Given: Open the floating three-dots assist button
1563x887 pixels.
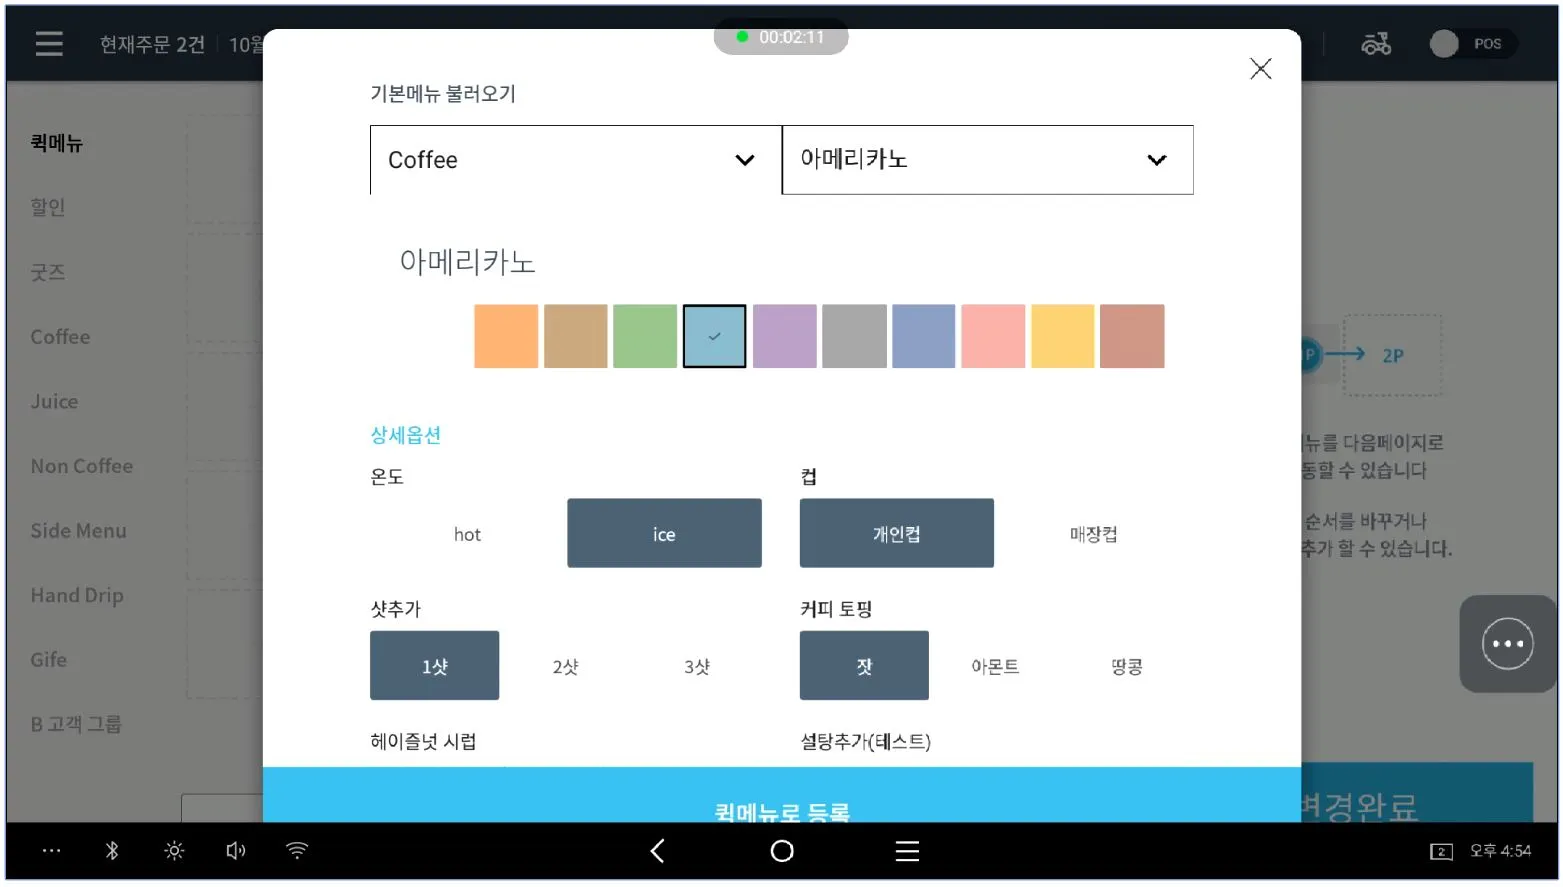Looking at the screenshot, I should coord(1507,644).
